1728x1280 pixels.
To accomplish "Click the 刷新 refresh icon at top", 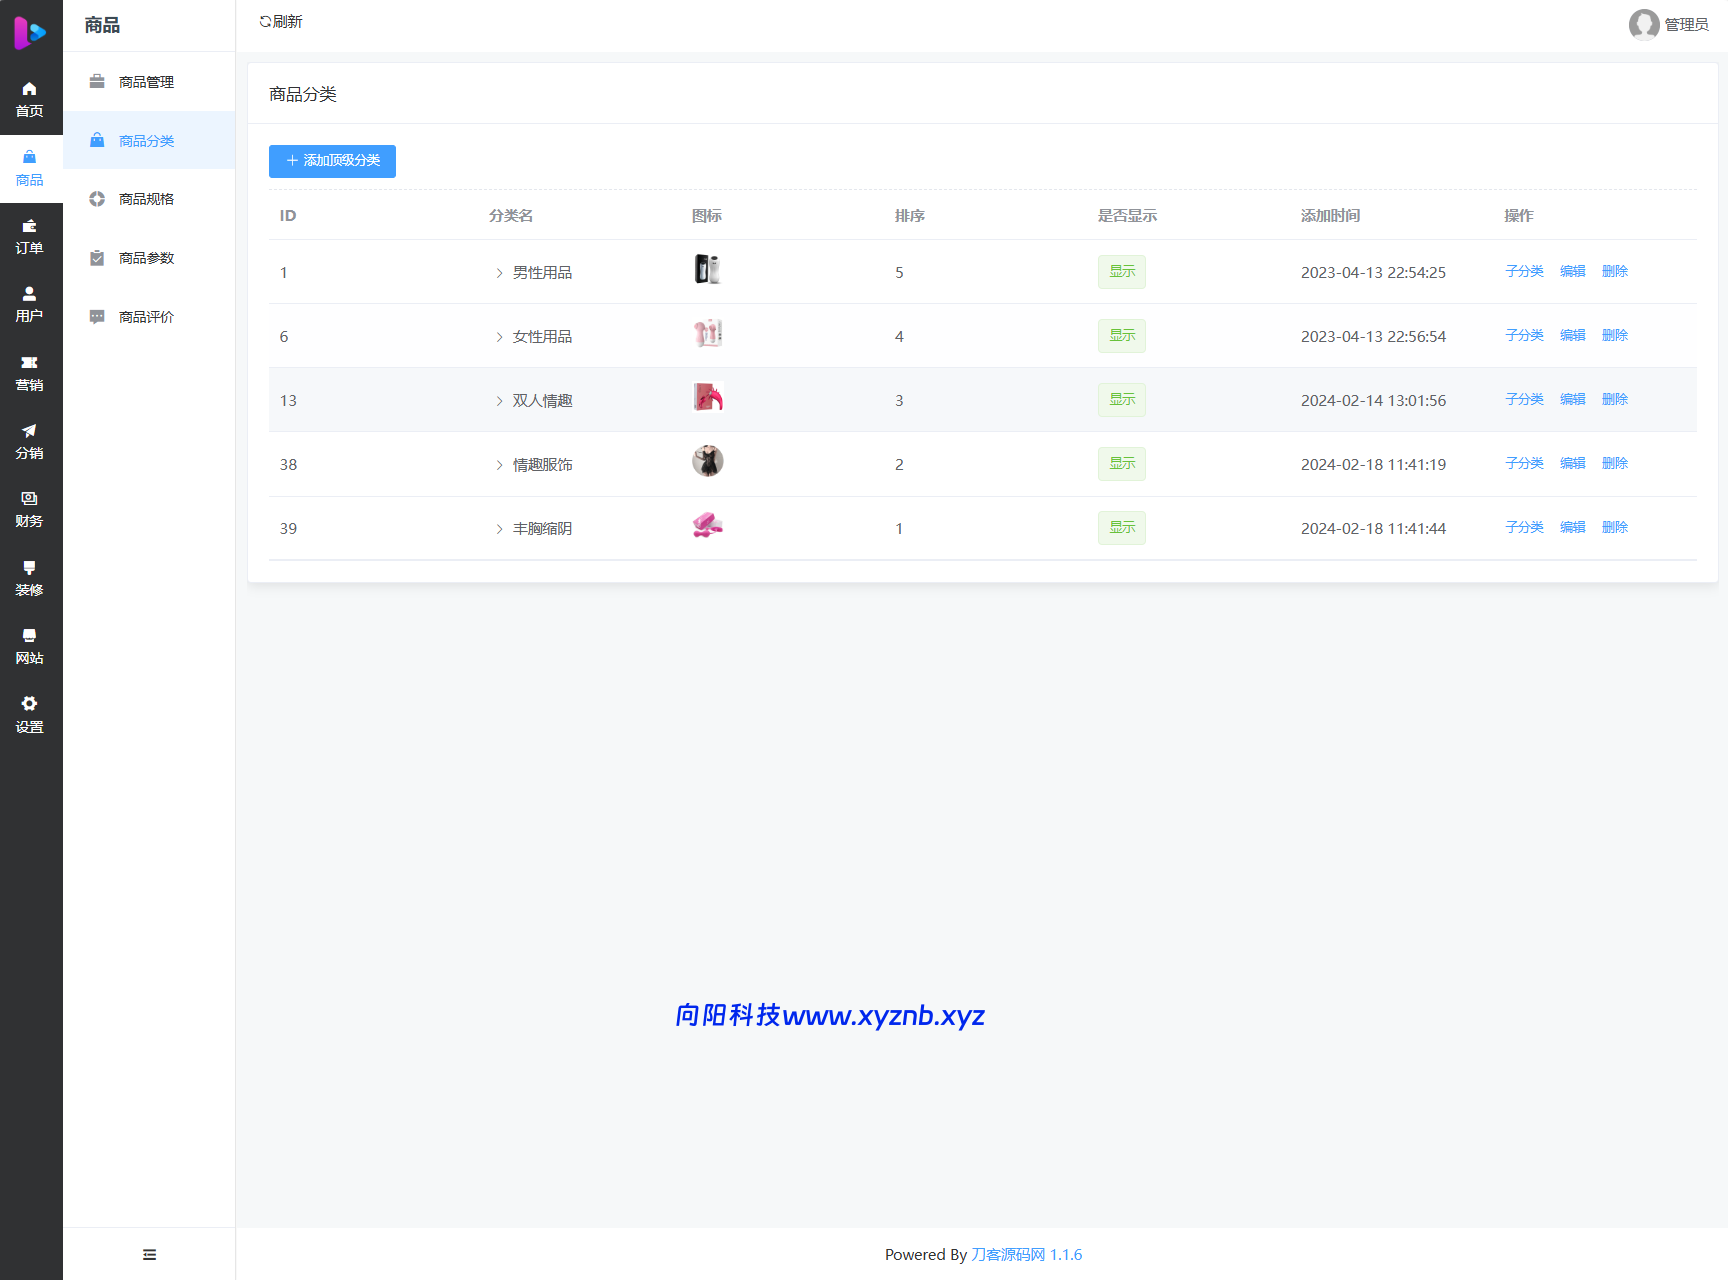I will (x=265, y=21).
